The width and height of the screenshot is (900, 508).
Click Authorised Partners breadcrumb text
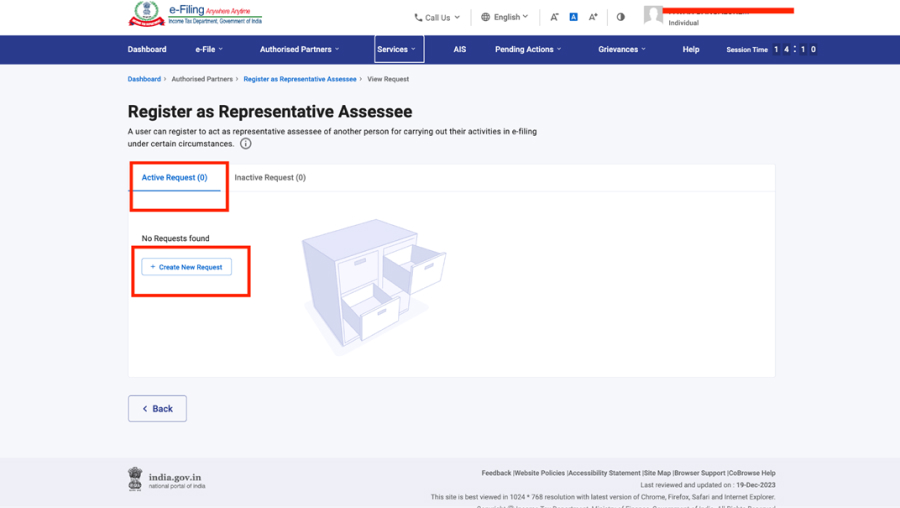coord(202,79)
